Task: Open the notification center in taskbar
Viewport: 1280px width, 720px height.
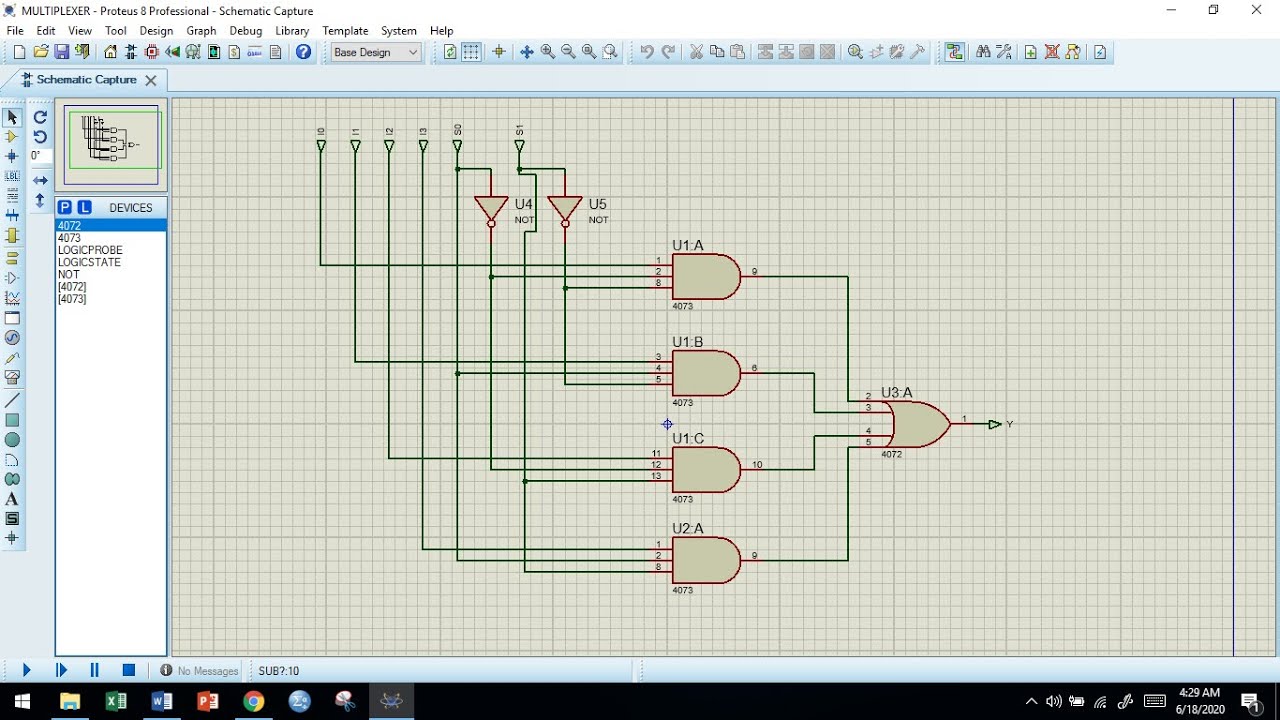Action: (1250, 701)
